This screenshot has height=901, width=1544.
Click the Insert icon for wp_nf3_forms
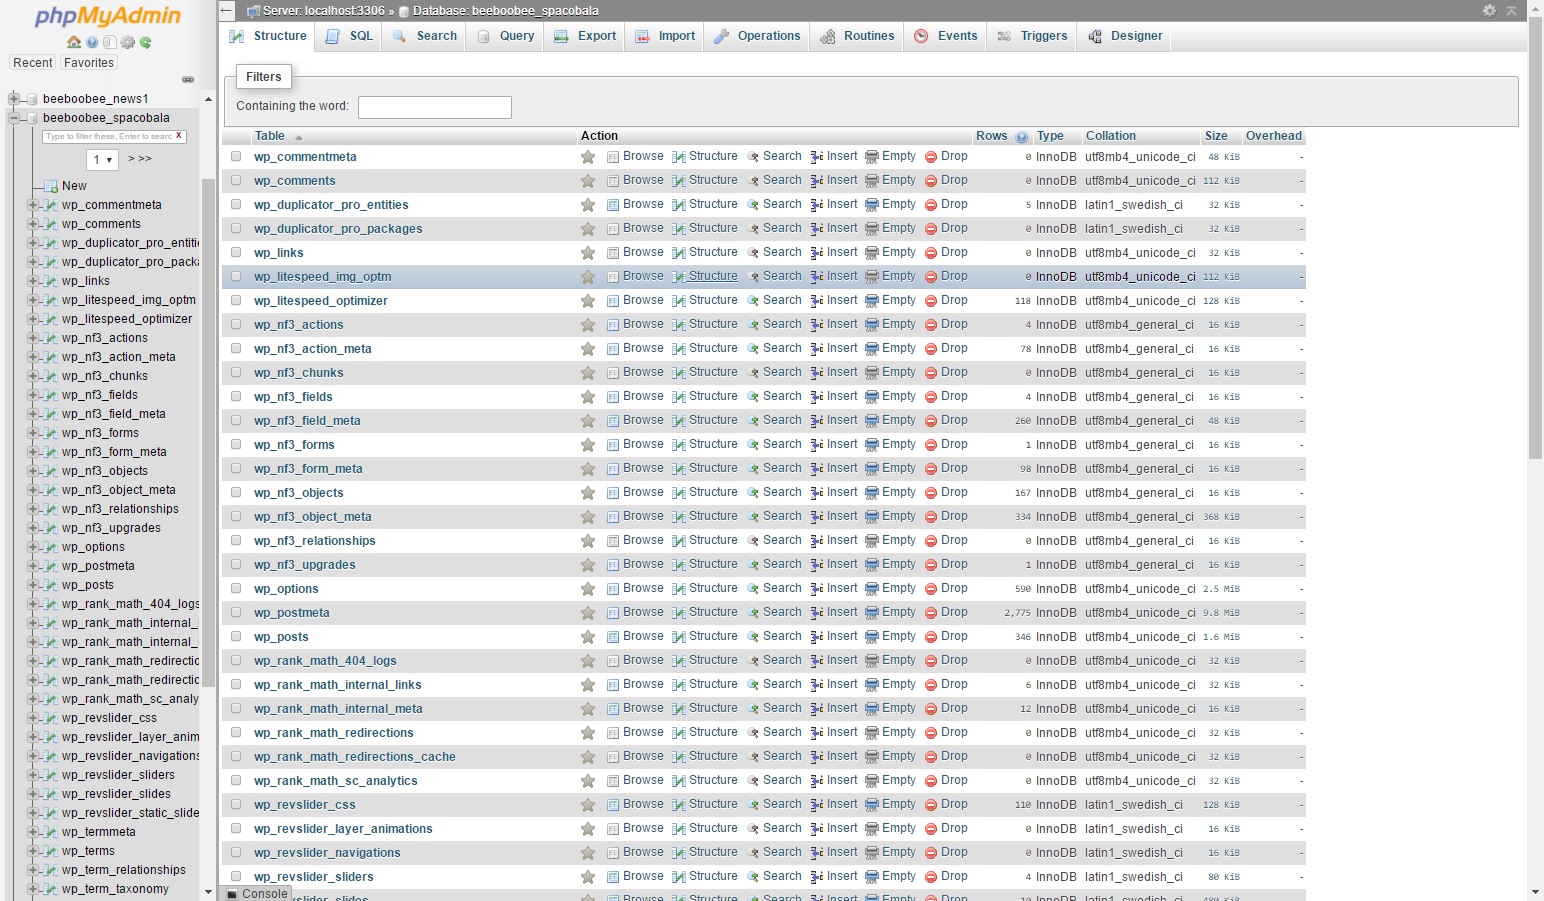pyautogui.click(x=817, y=445)
